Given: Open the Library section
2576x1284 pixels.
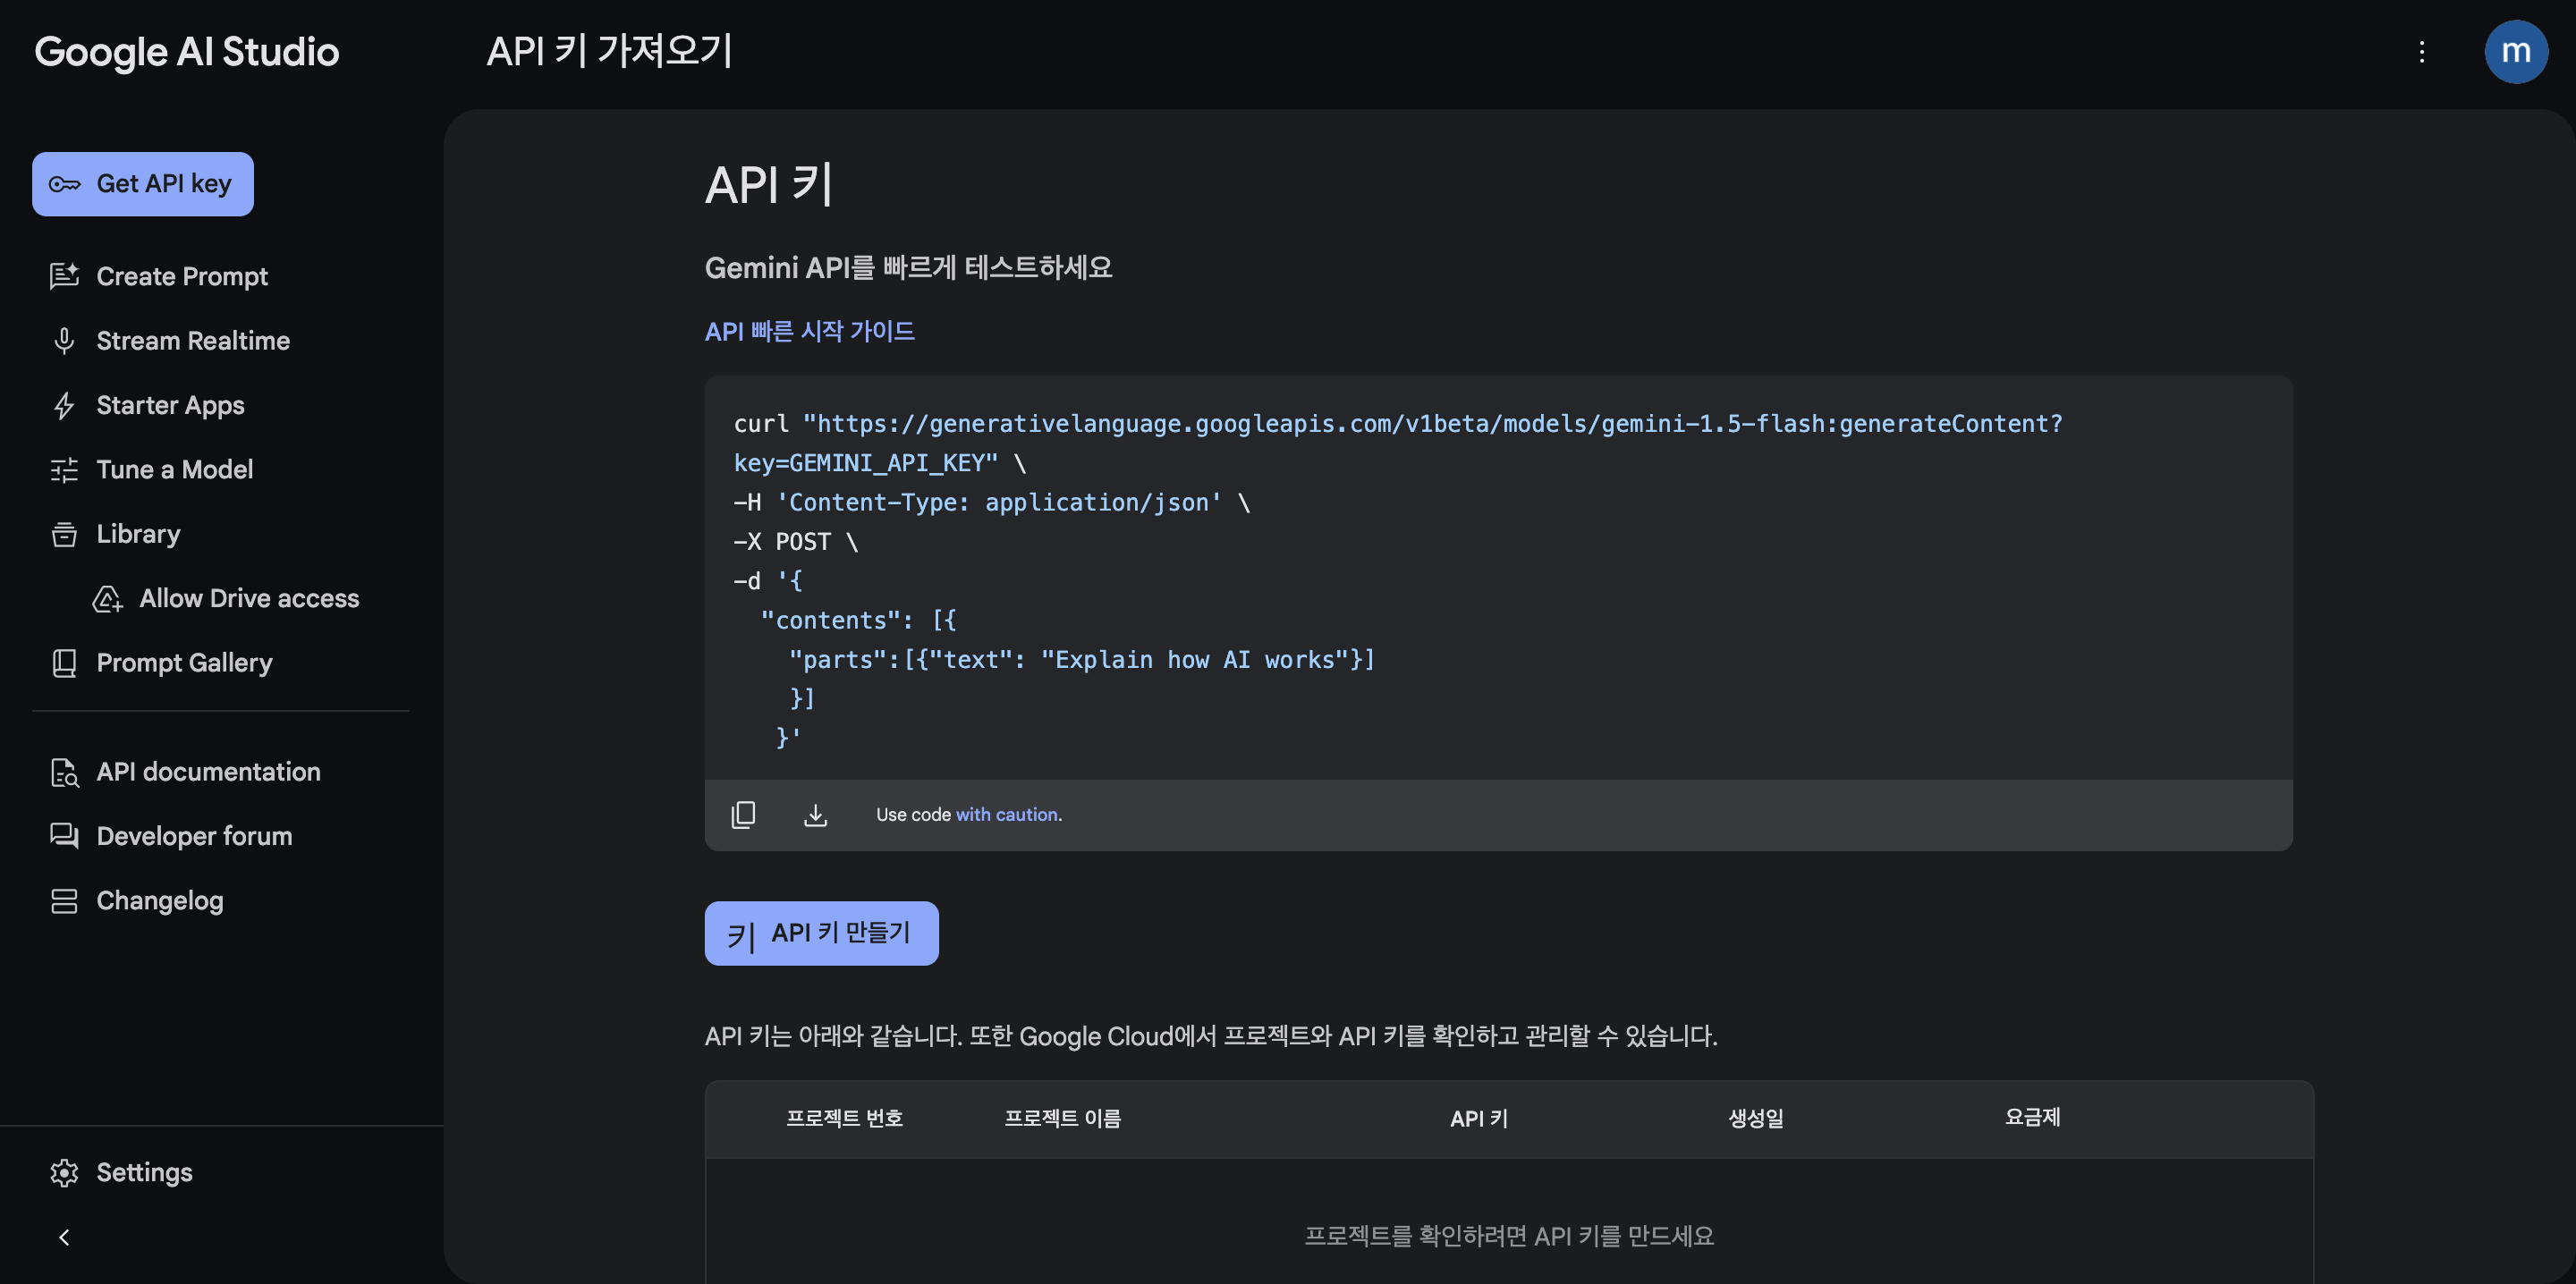Looking at the screenshot, I should click(138, 534).
